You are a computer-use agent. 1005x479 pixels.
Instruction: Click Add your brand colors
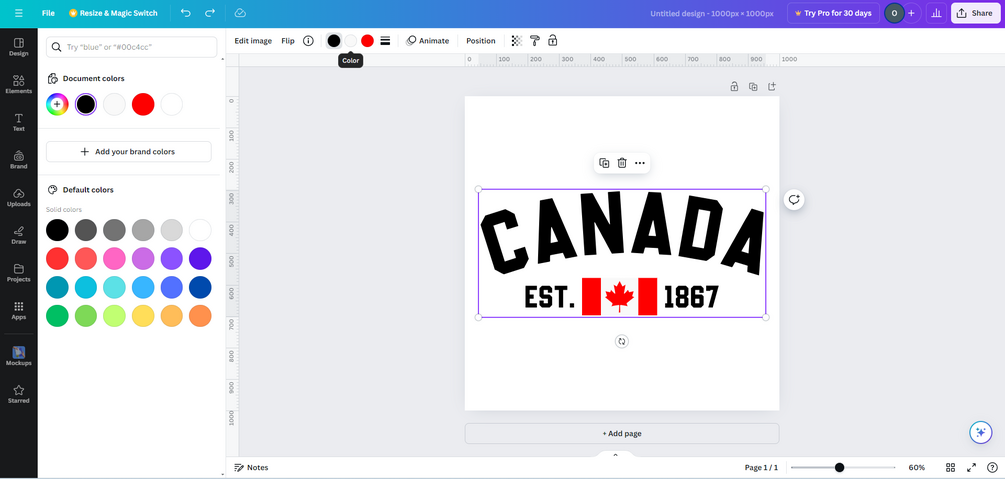129,152
